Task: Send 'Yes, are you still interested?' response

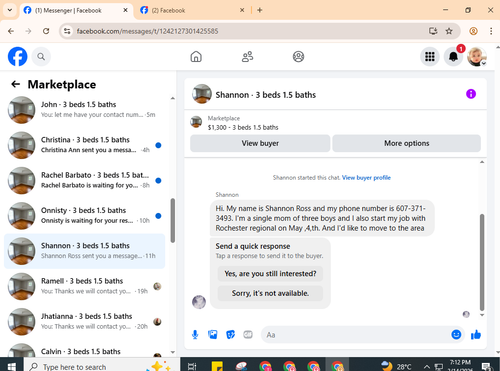Action: (270, 274)
